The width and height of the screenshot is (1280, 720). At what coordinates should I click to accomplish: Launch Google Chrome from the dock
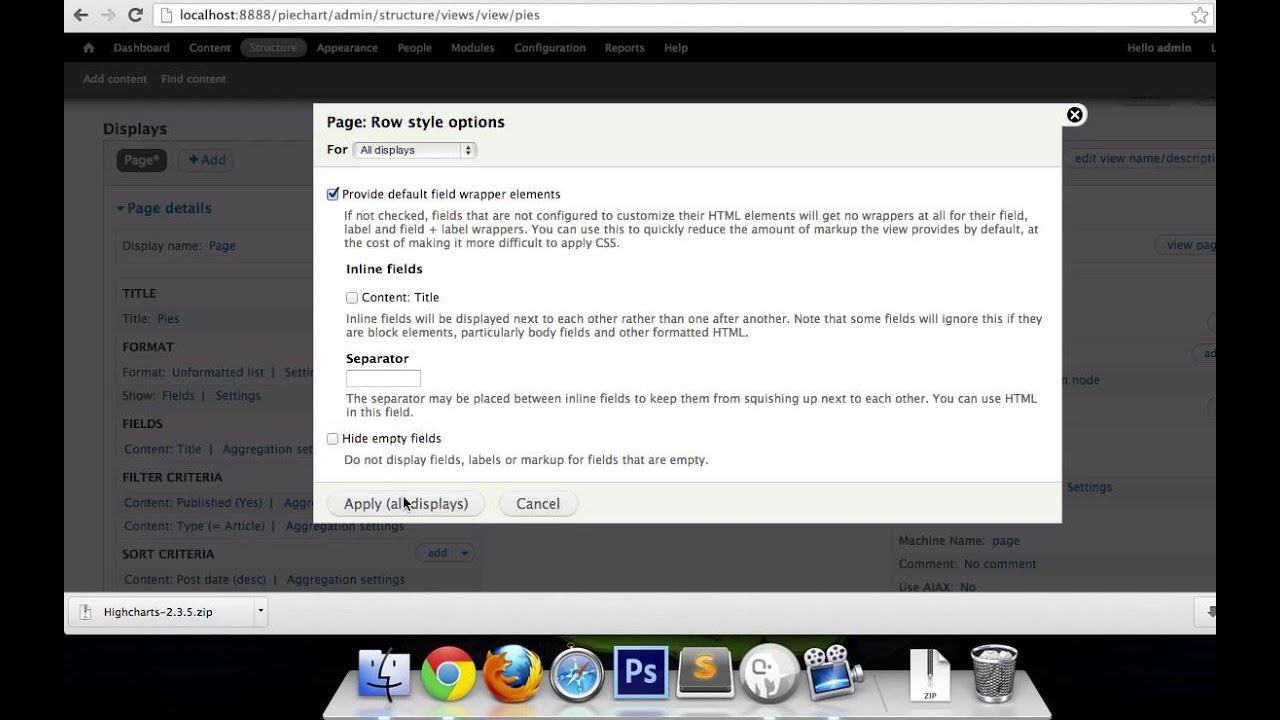(x=448, y=673)
